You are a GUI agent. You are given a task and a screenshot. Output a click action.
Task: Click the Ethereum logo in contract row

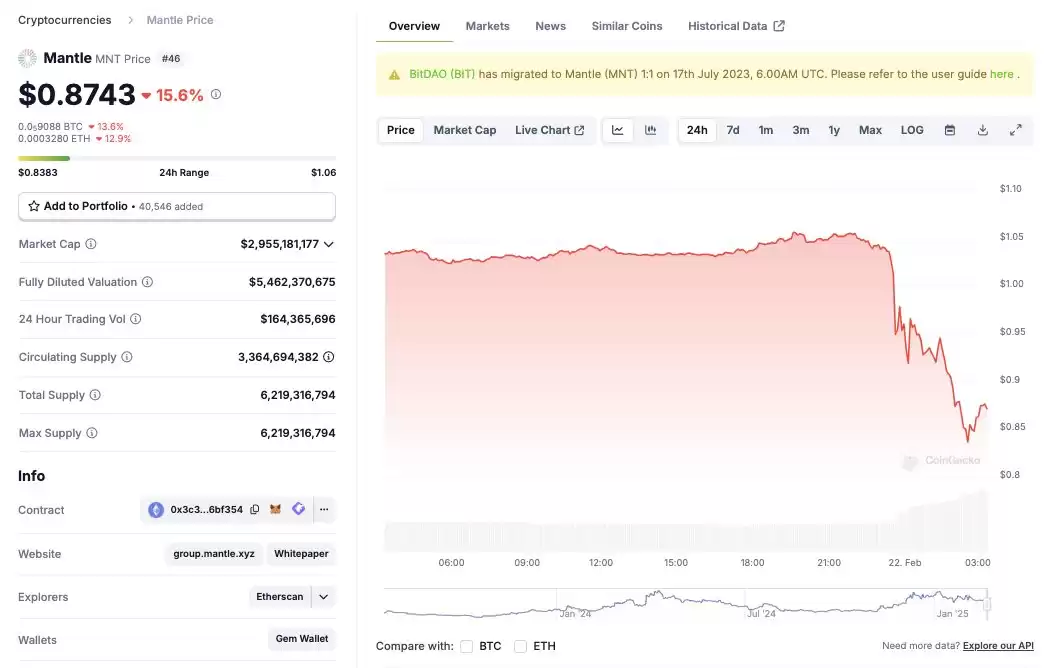click(156, 510)
